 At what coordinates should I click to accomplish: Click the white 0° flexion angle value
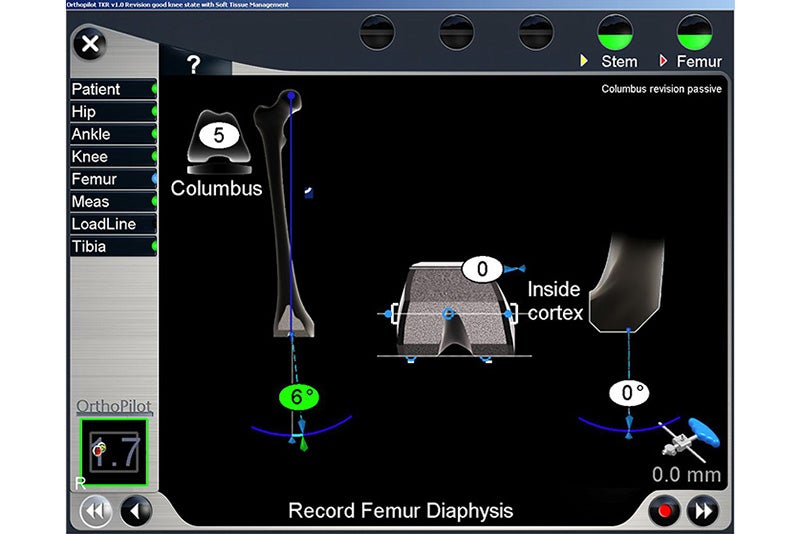629,393
